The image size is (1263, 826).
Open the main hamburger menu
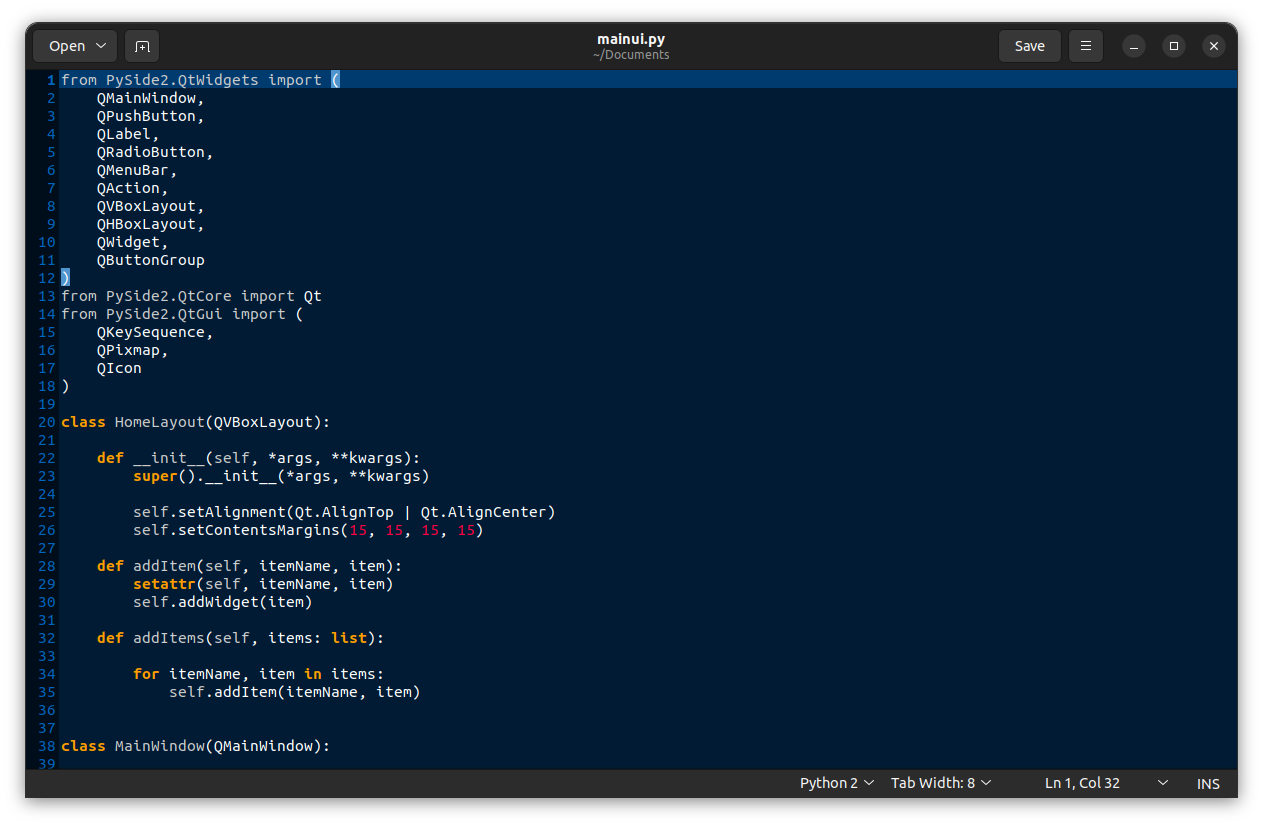coord(1085,46)
